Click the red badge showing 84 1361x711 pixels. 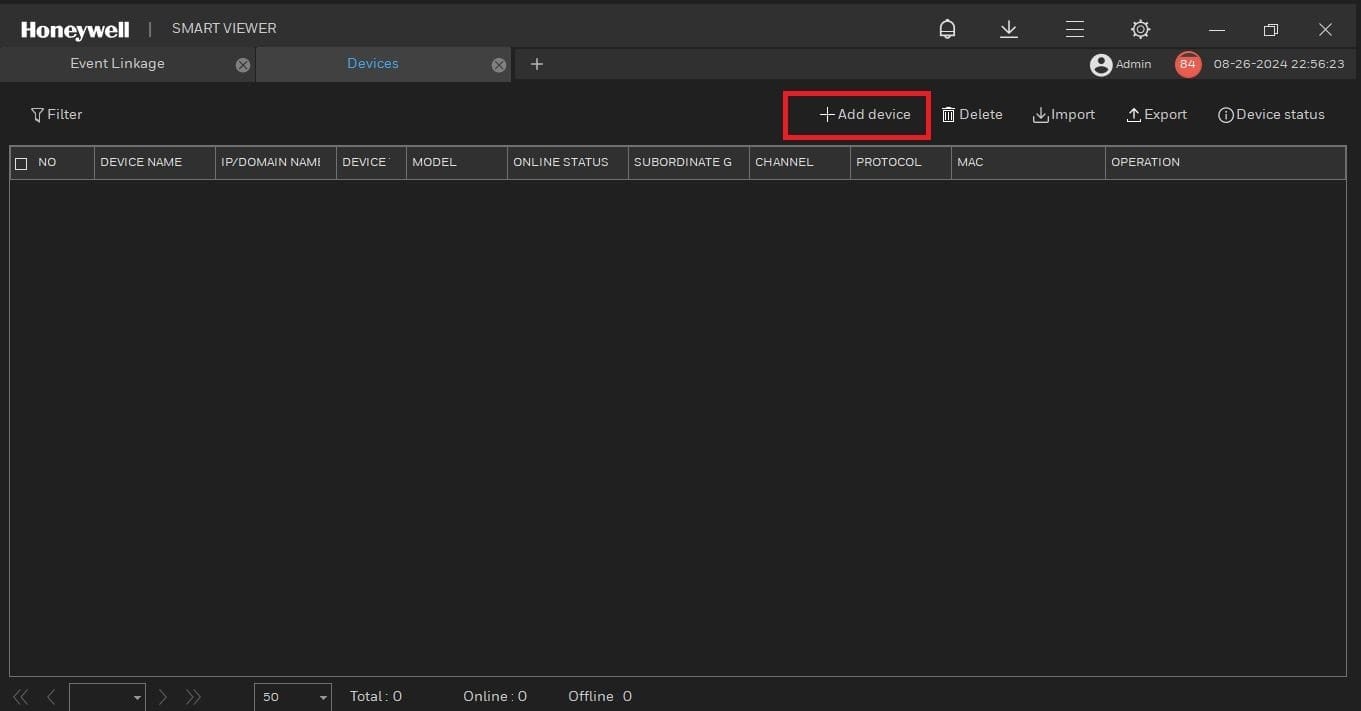(x=1187, y=63)
